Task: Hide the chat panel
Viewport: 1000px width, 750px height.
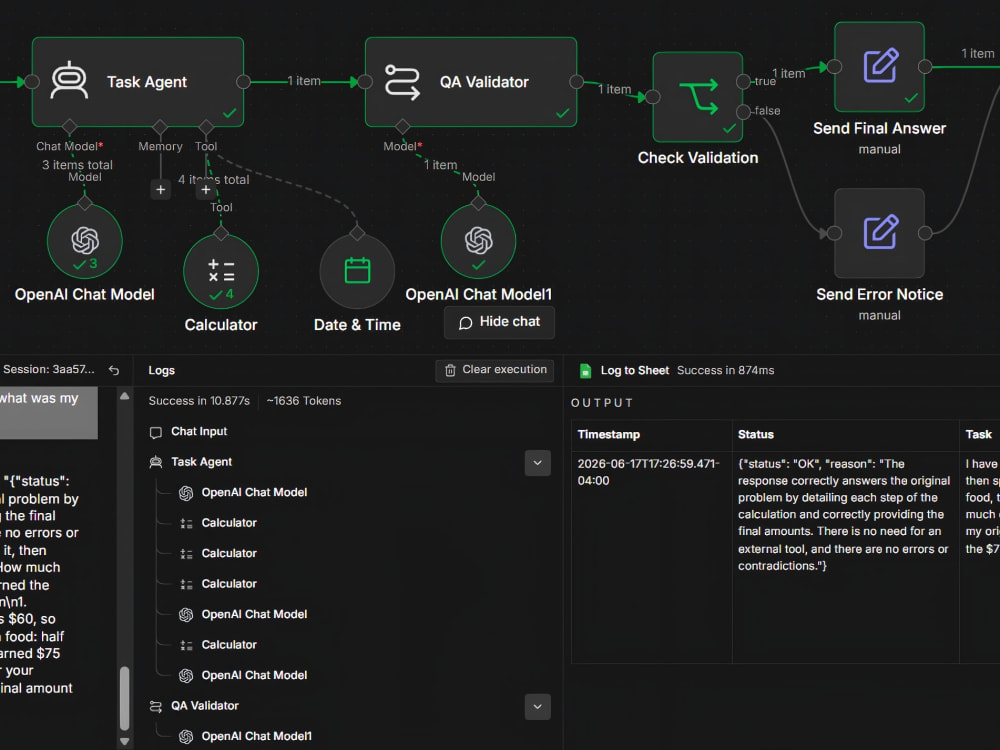Action: point(499,322)
